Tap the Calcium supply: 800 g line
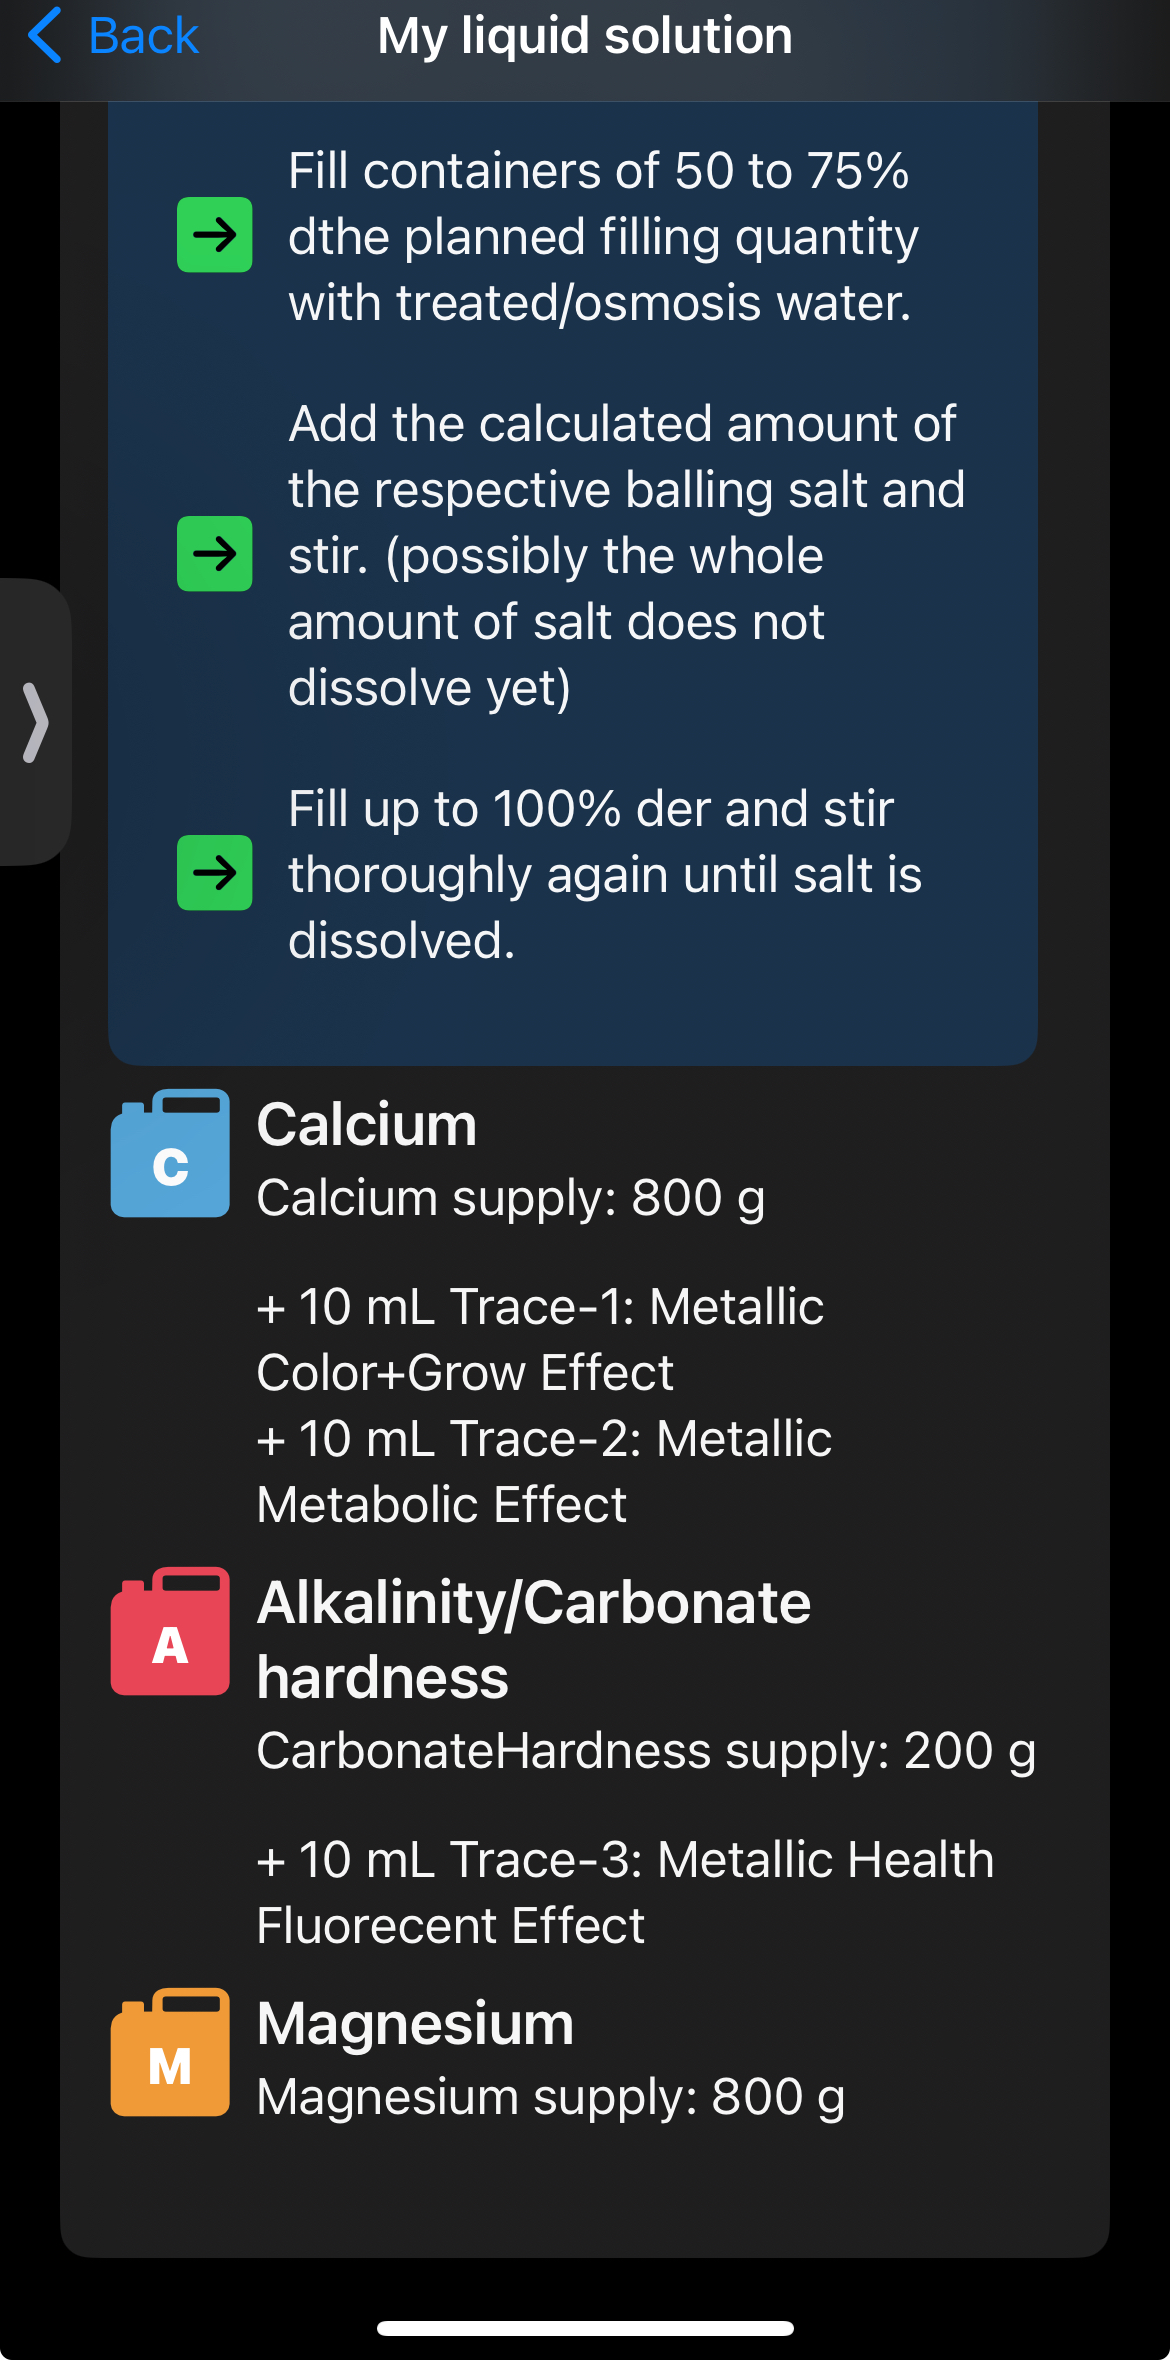 coord(511,1198)
